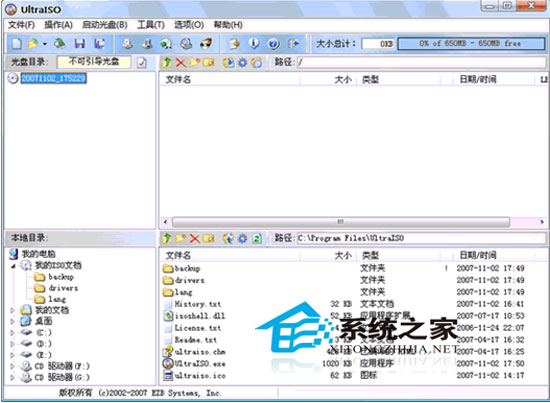
Task: Click the right scroll arrow of upper list
Action: pos(542,222)
